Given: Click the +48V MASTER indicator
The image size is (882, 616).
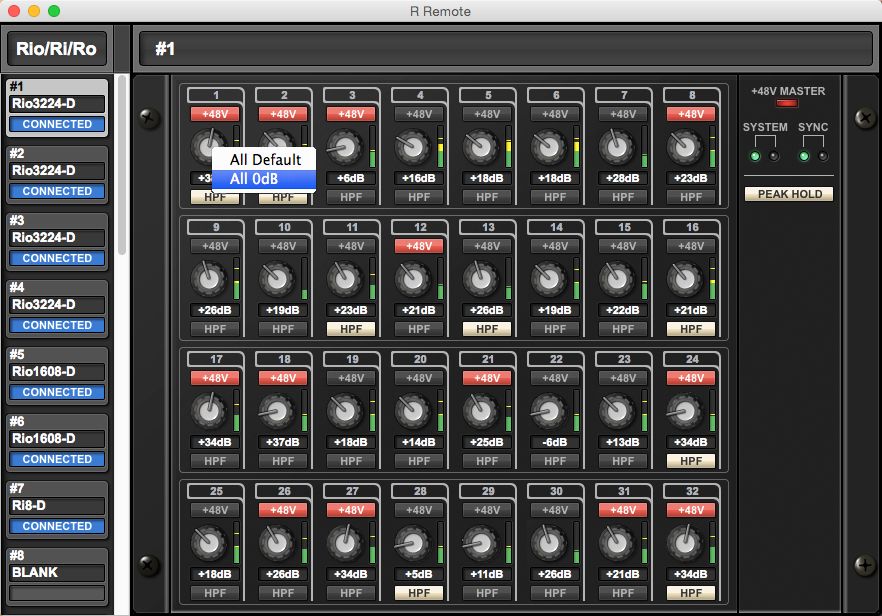Looking at the screenshot, I should coord(788,104).
